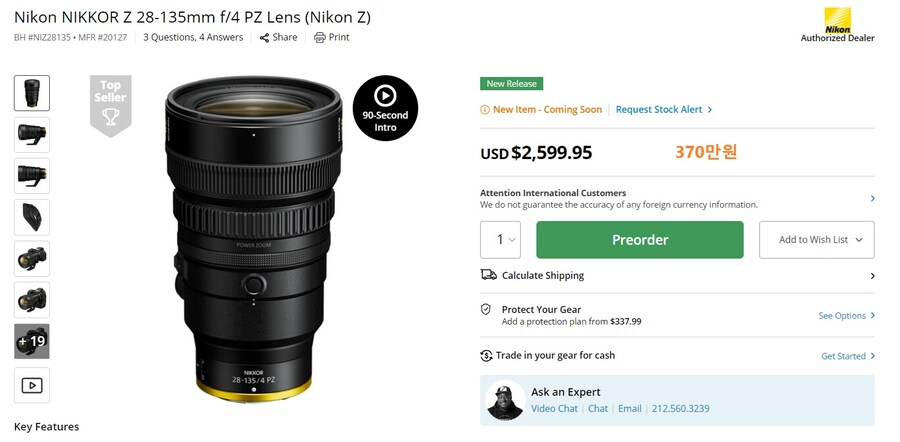Screen dimensions: 900x442
Task: Click the Top Seller badge
Action: (110, 104)
